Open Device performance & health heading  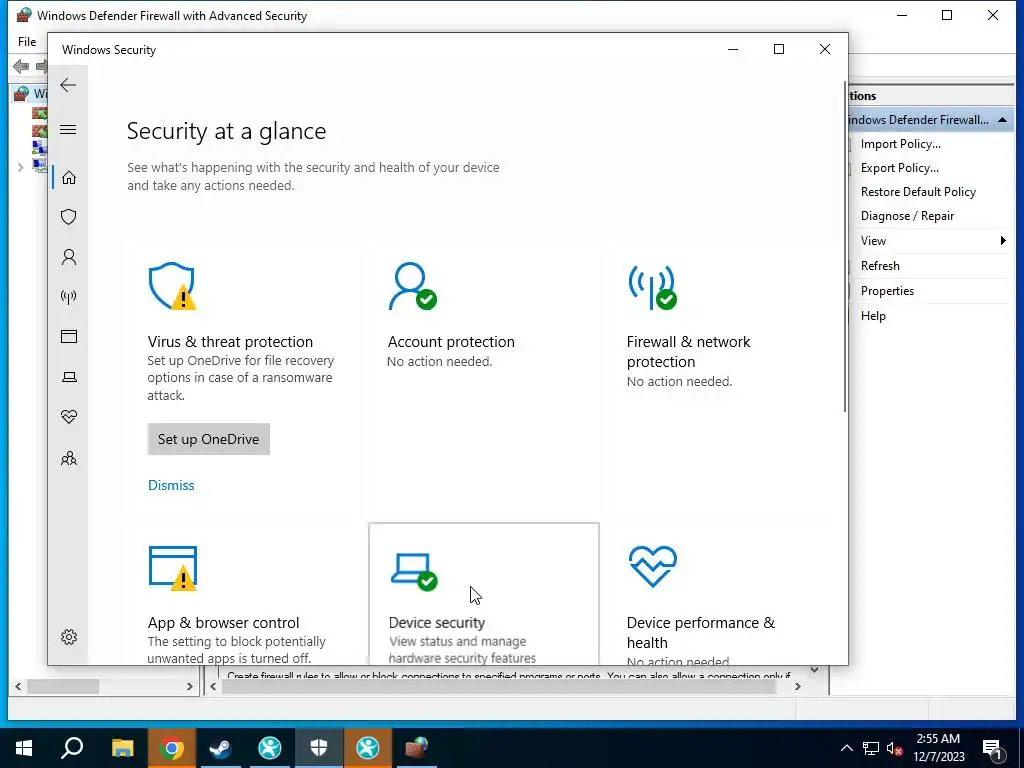point(701,632)
